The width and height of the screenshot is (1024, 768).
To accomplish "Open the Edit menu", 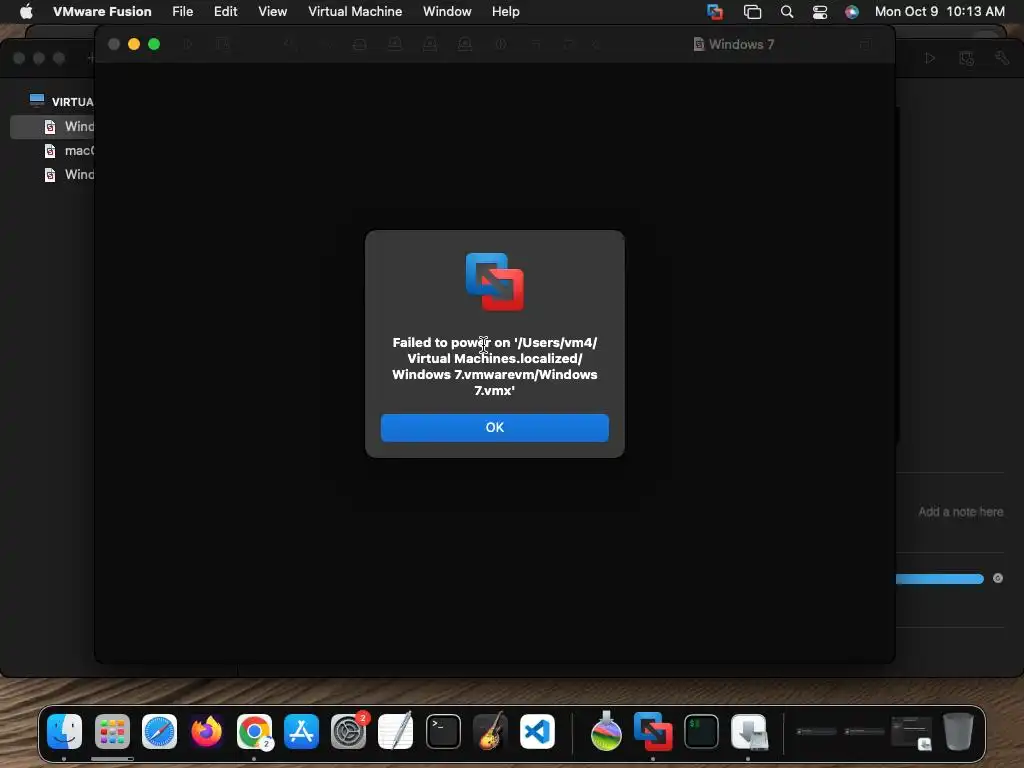I will pos(225,11).
